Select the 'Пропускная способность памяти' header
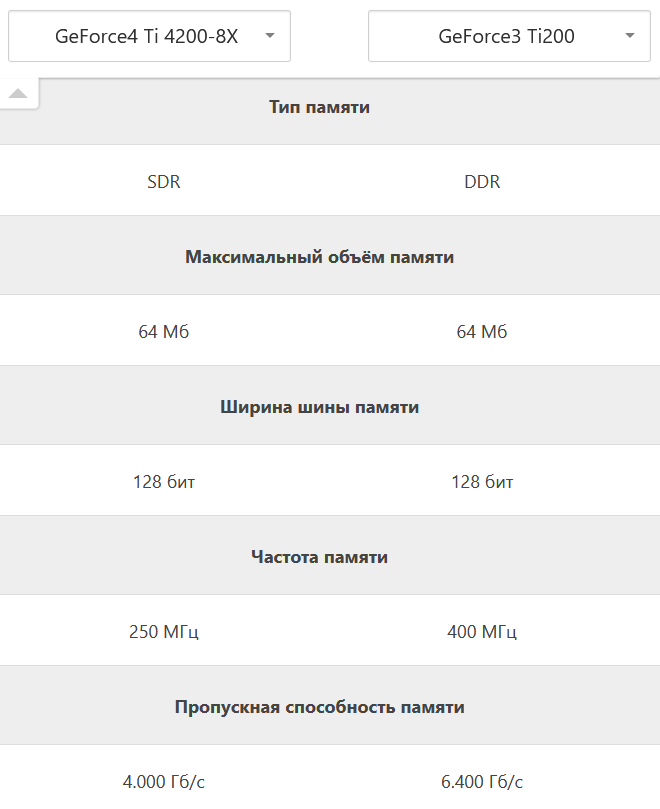This screenshot has width=660, height=809. 319,707
